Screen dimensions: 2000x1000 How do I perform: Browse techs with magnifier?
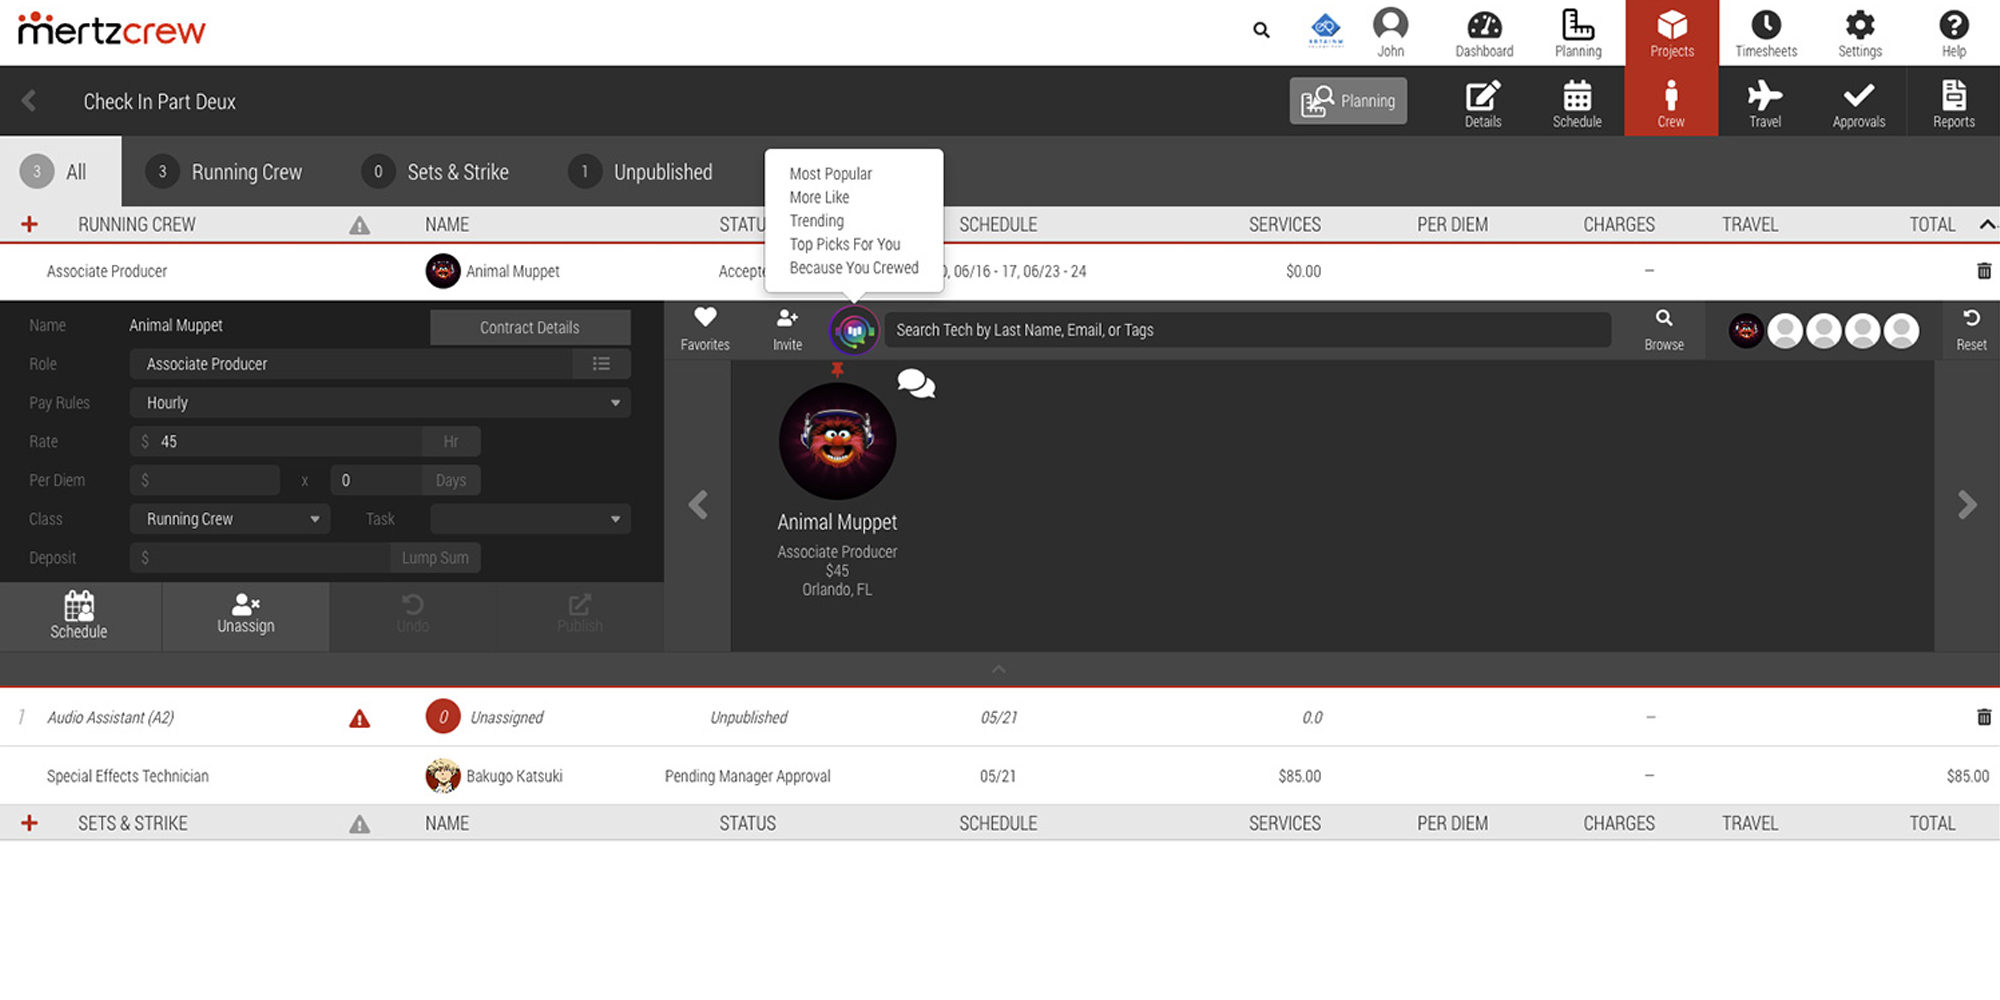(1664, 329)
